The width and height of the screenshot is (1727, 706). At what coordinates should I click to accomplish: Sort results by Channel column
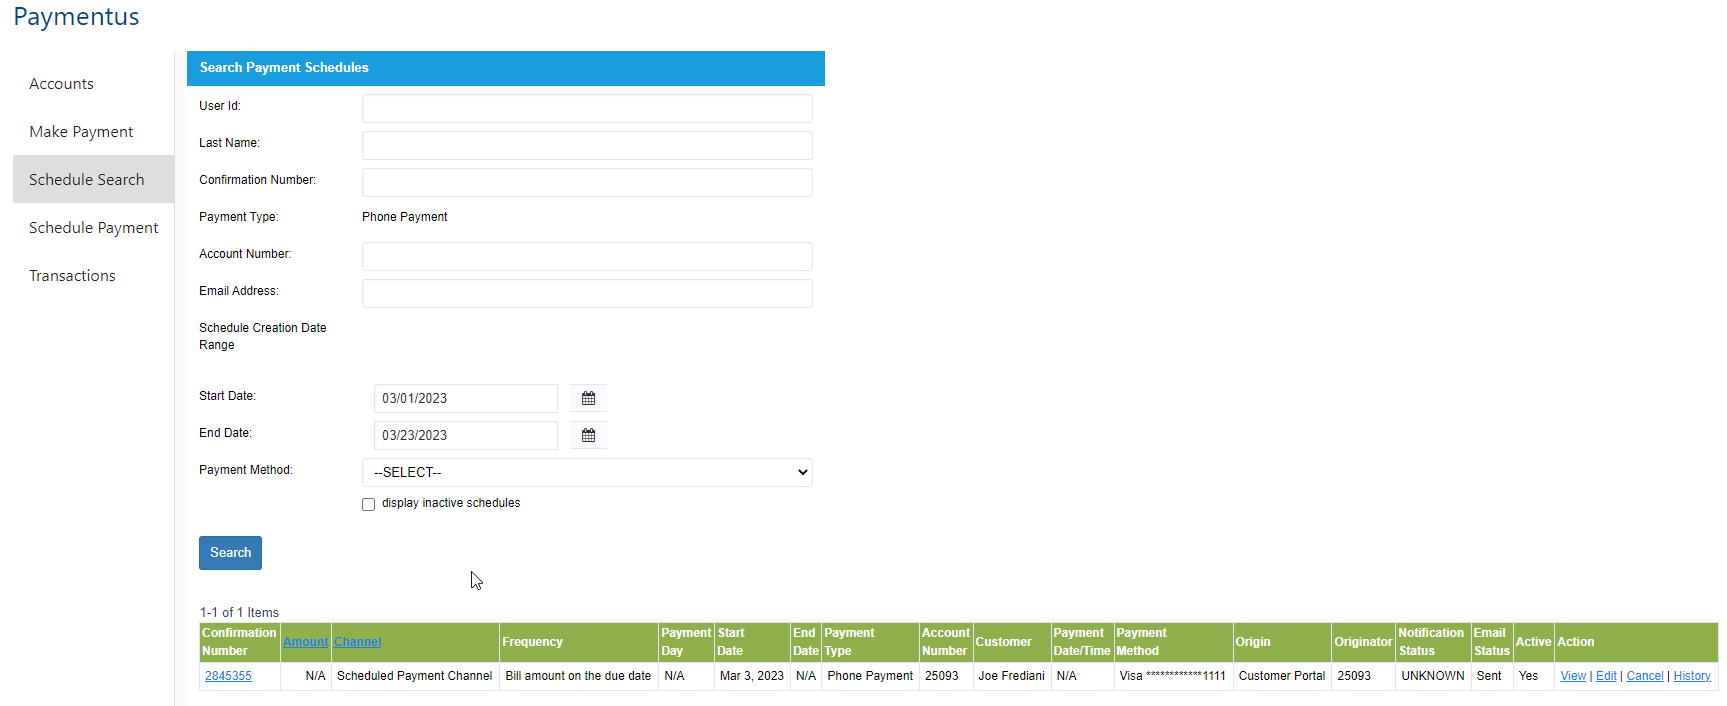pos(357,642)
